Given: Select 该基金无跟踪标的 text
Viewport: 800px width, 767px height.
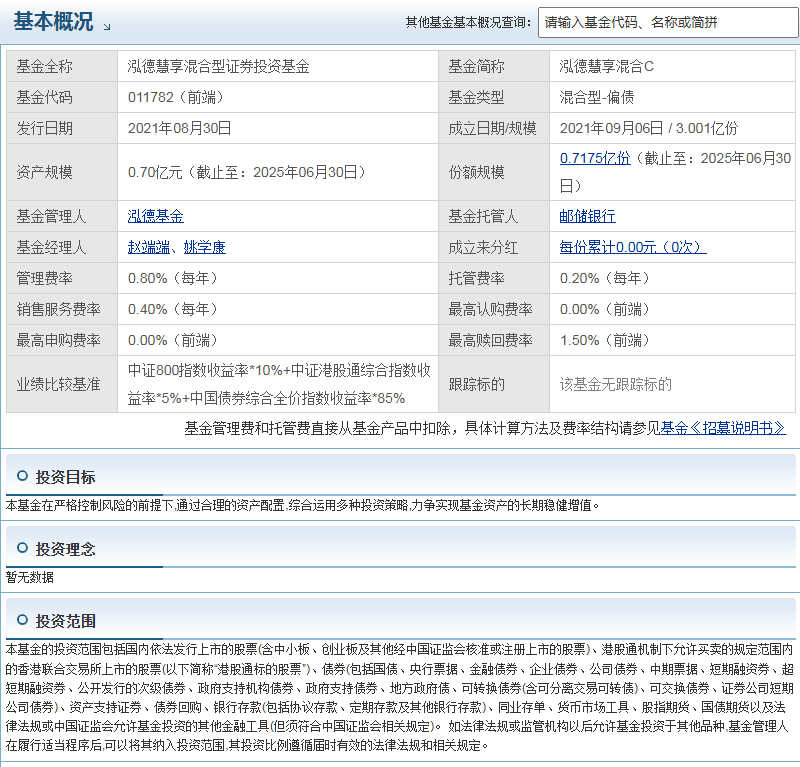Looking at the screenshot, I should (x=616, y=384).
